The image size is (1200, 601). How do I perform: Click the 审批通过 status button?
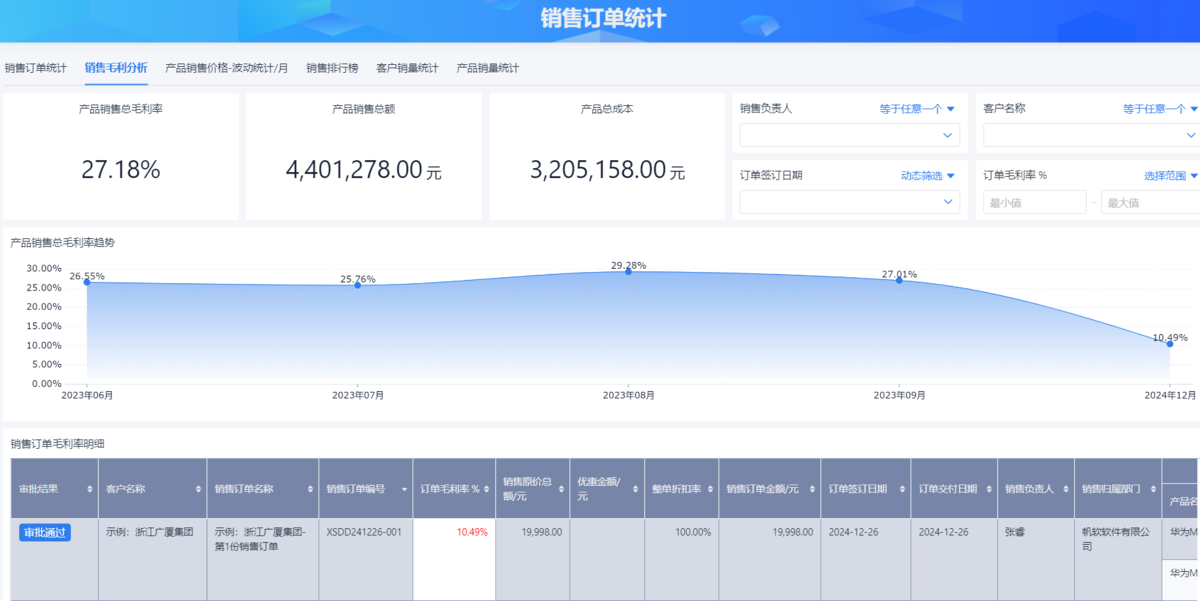pyautogui.click(x=45, y=532)
